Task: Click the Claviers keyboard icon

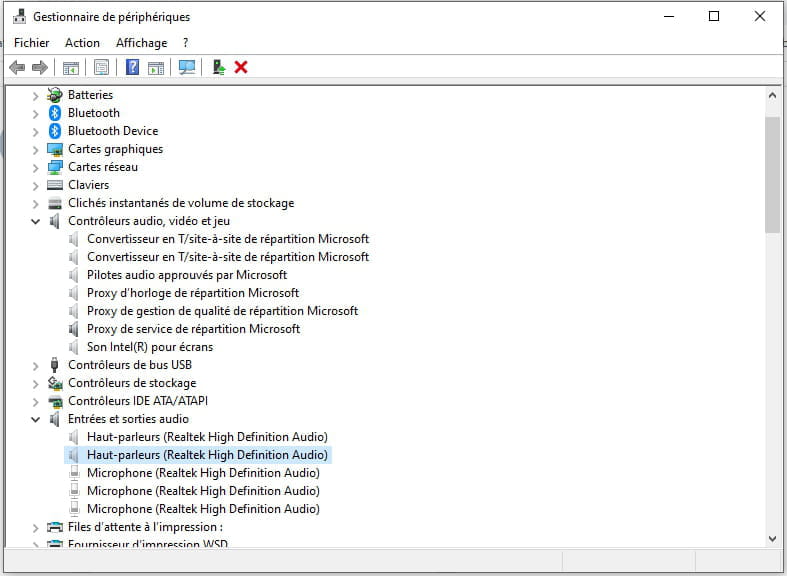Action: point(55,185)
